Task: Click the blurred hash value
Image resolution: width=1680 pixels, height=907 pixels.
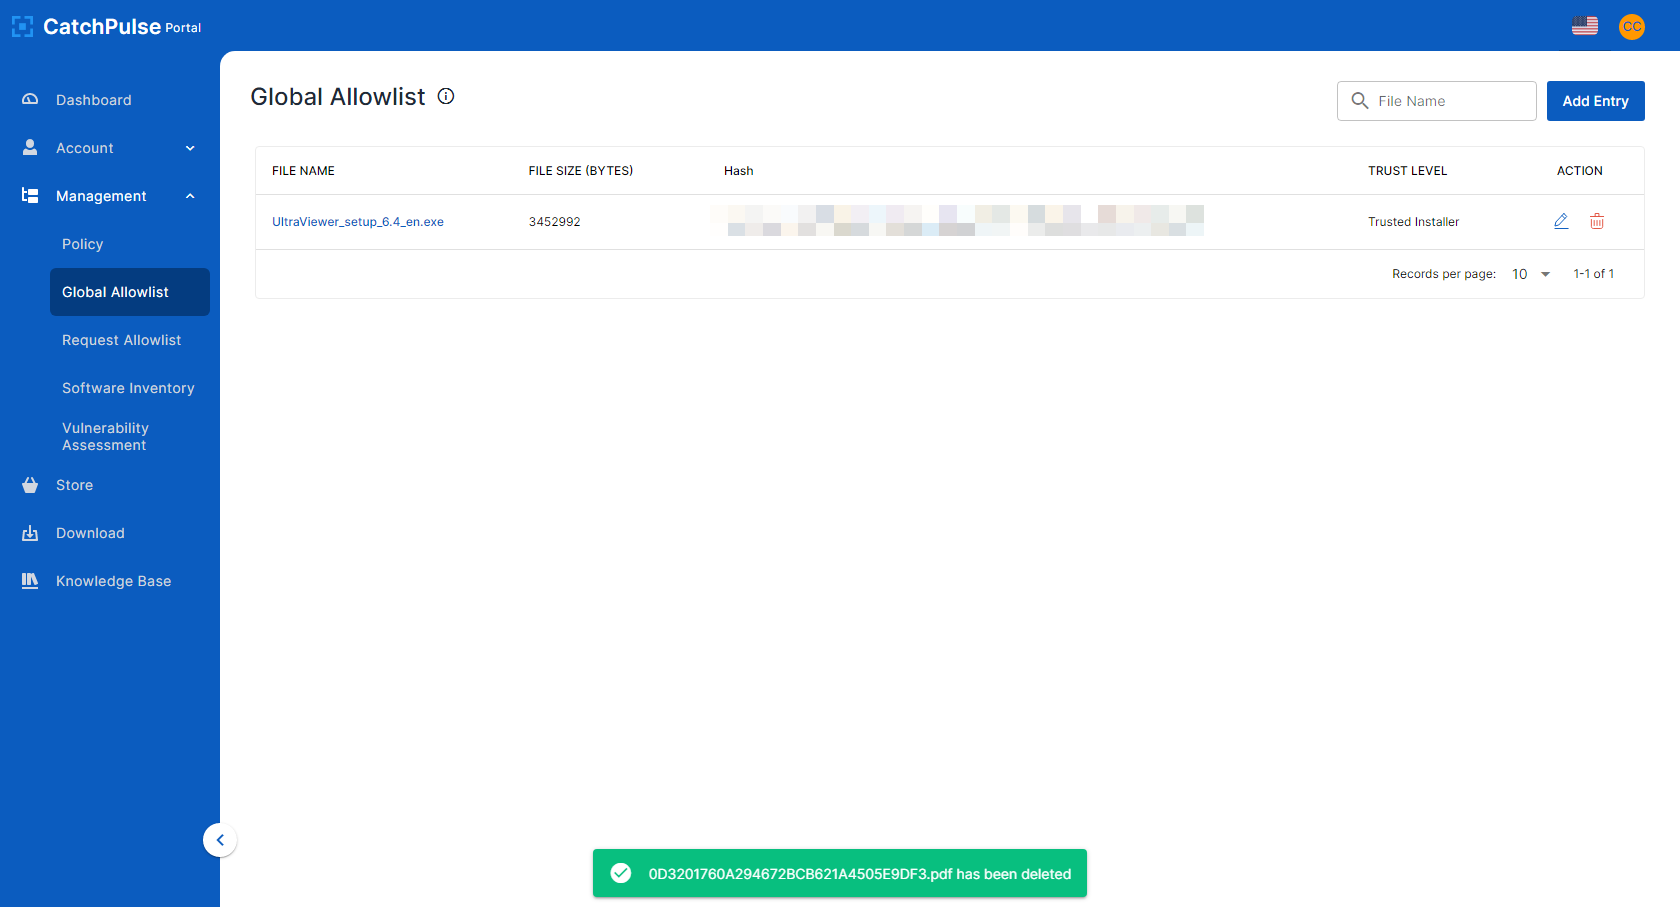Action: (957, 221)
